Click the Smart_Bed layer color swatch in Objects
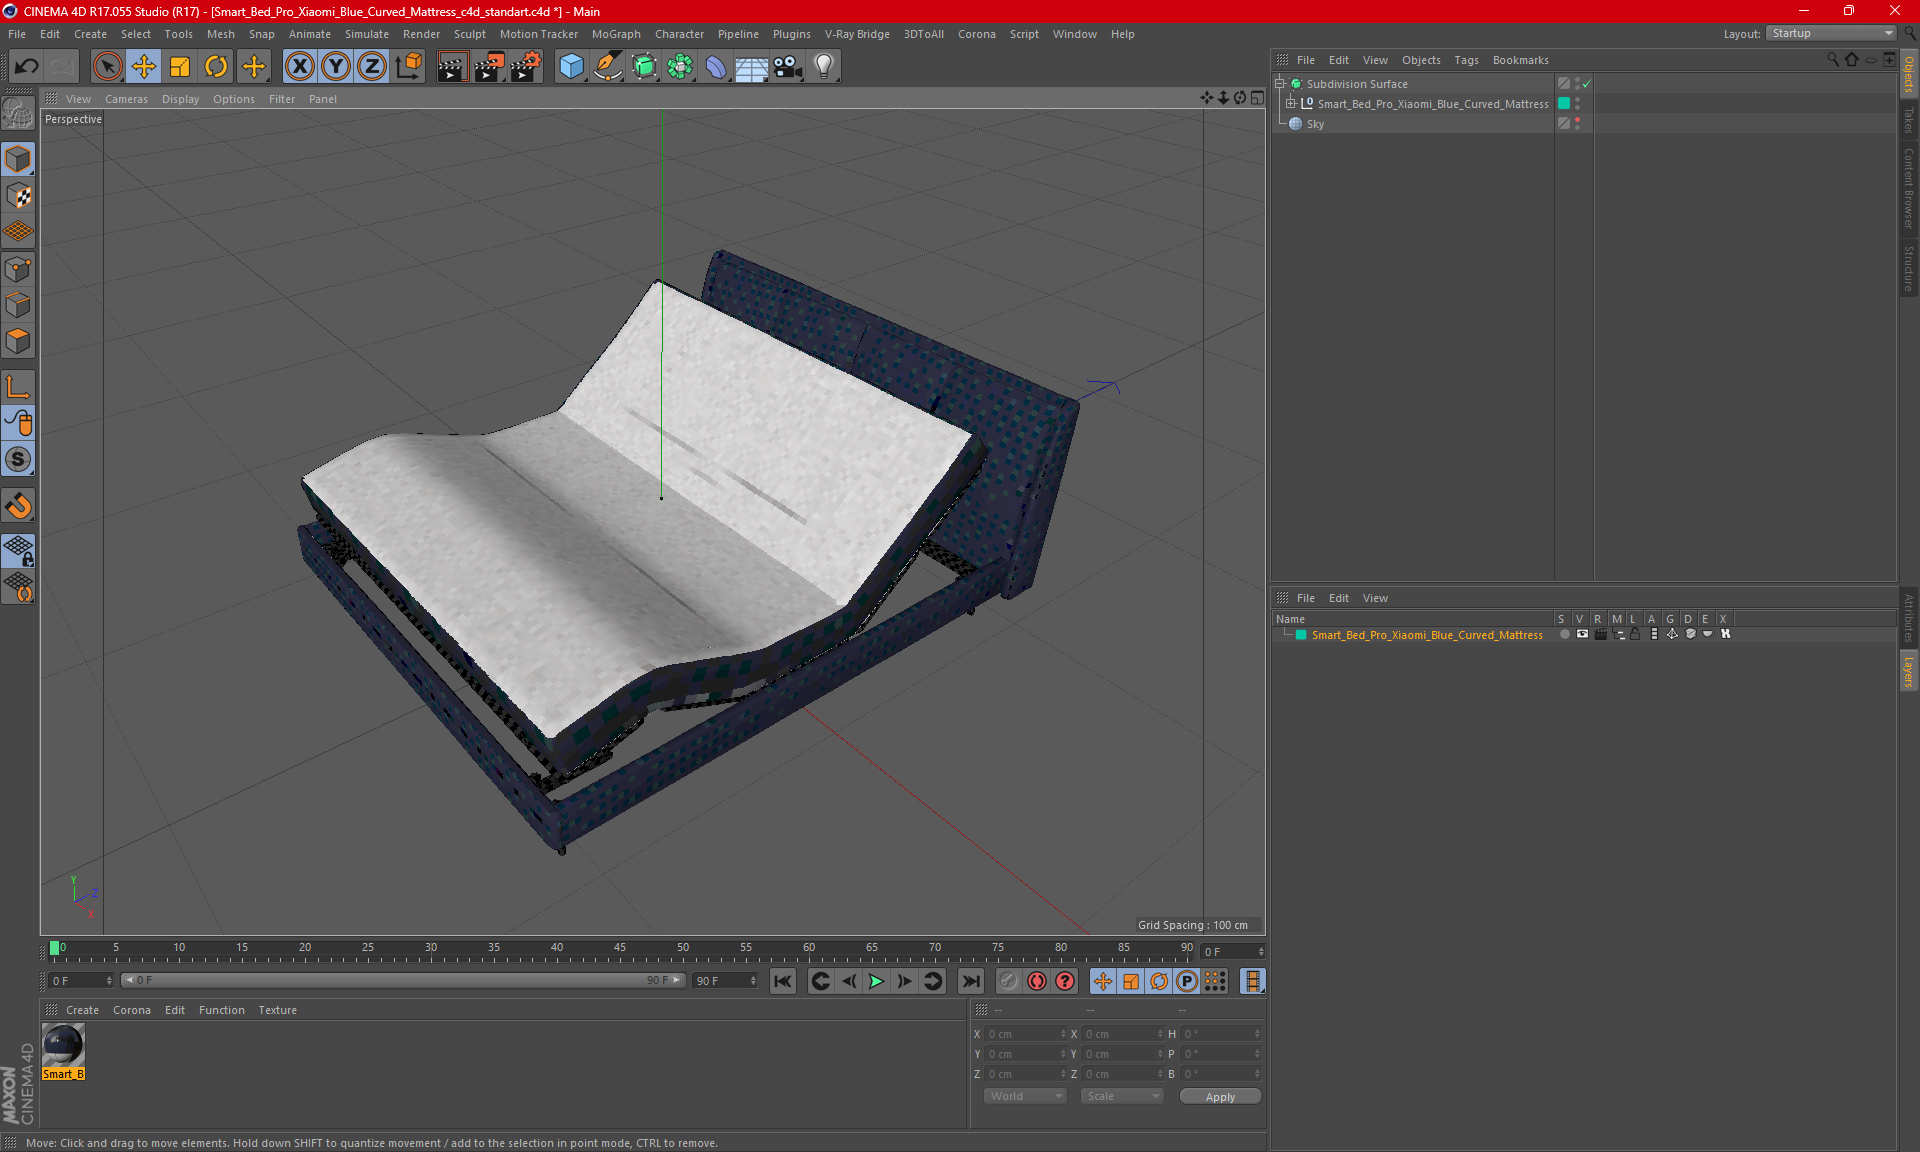This screenshot has width=1920, height=1152. 1564,104
